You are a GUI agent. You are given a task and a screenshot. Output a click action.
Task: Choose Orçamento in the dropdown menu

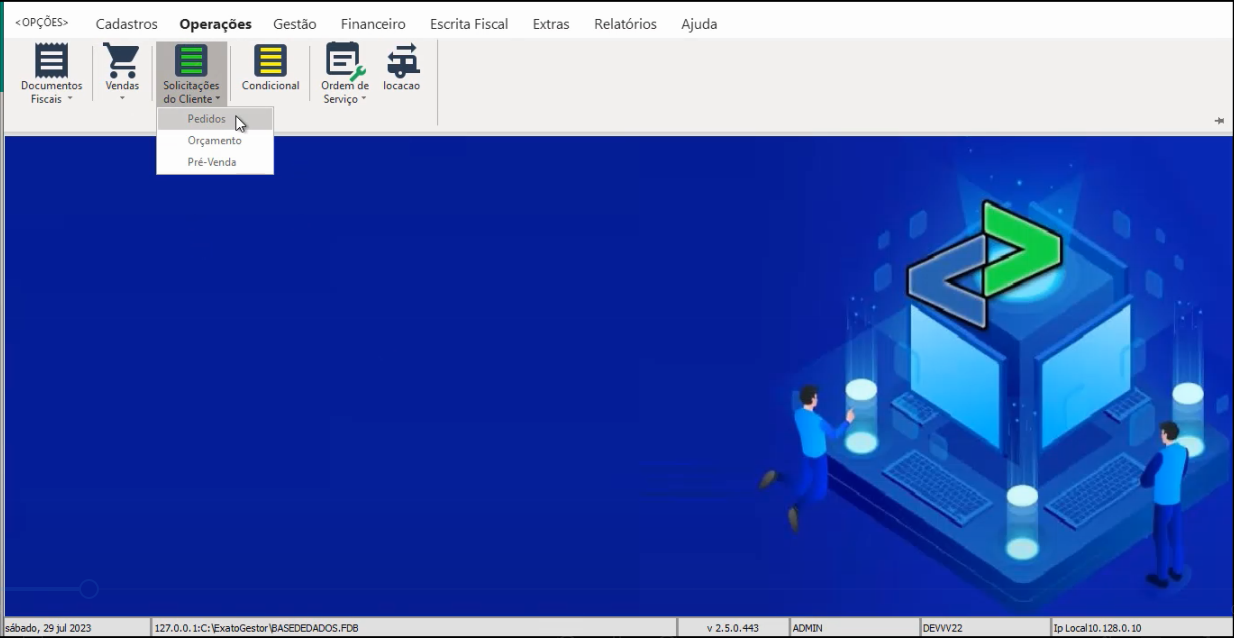[214, 140]
